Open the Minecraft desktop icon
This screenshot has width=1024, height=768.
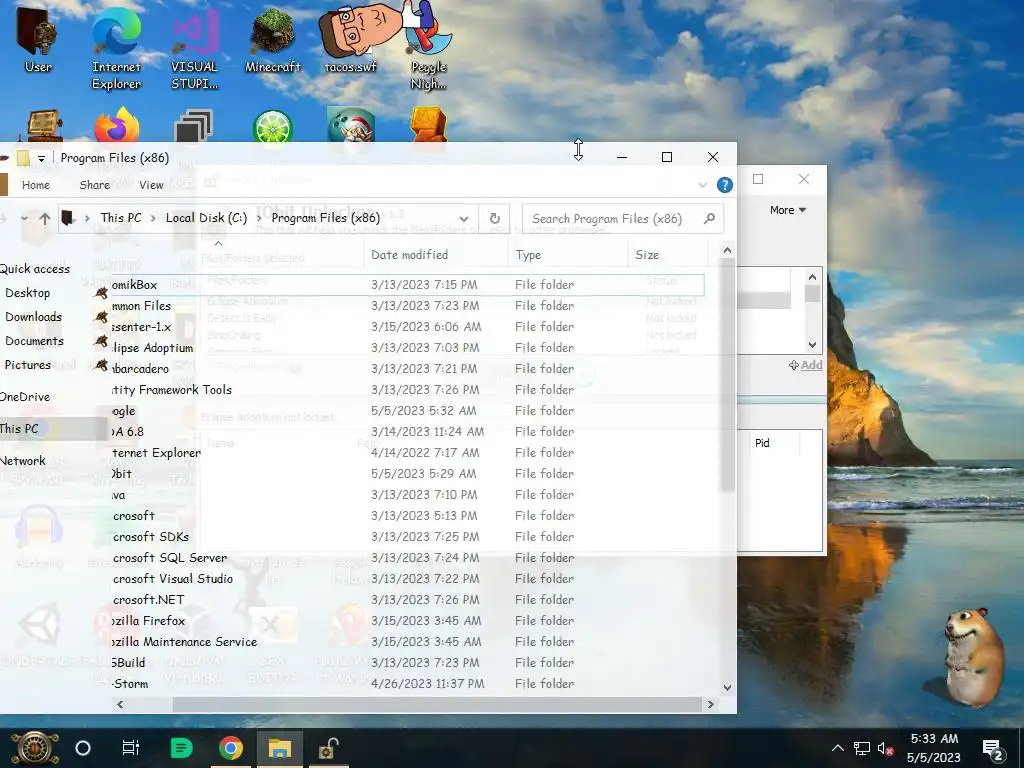[x=272, y=40]
